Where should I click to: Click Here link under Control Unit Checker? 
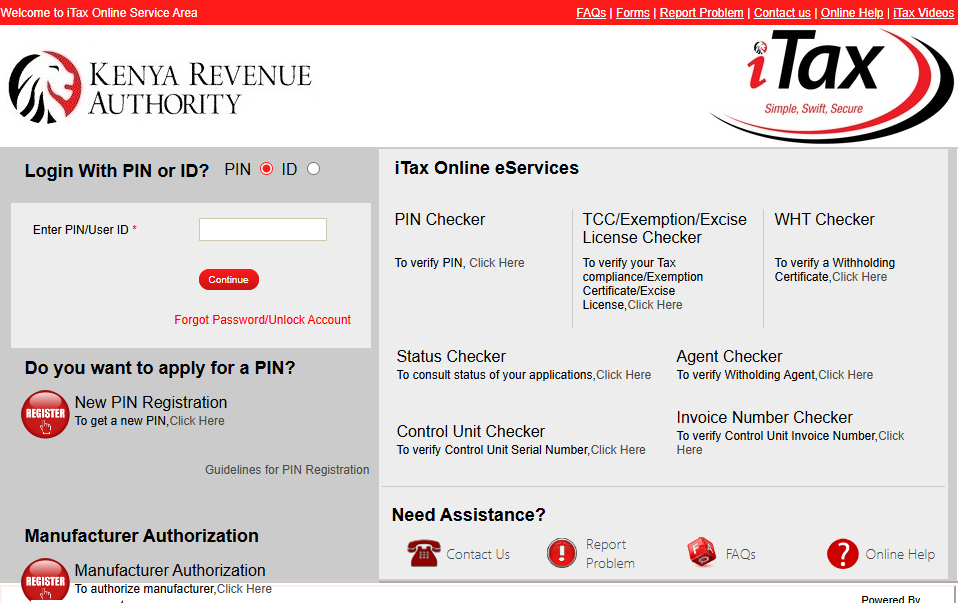(x=618, y=450)
